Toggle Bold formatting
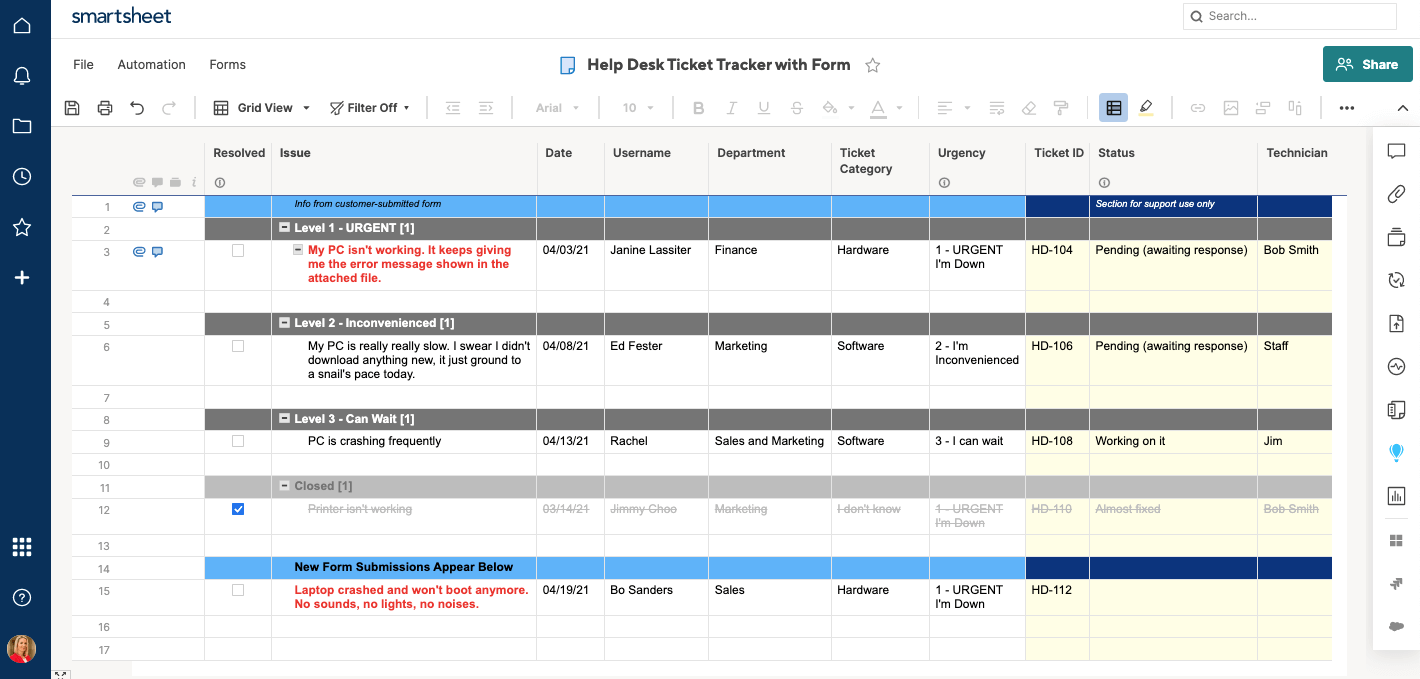Viewport: 1420px width, 679px height. (x=699, y=108)
